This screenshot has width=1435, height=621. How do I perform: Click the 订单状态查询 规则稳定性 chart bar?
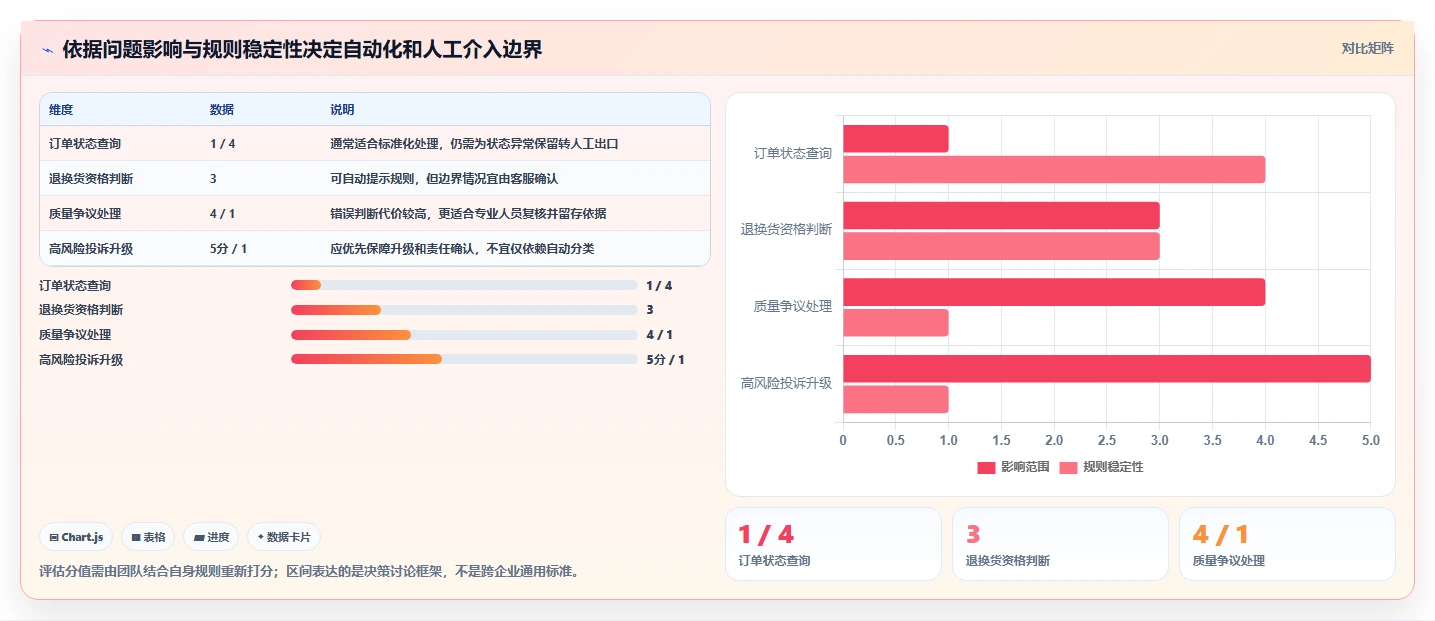click(x=1054, y=169)
